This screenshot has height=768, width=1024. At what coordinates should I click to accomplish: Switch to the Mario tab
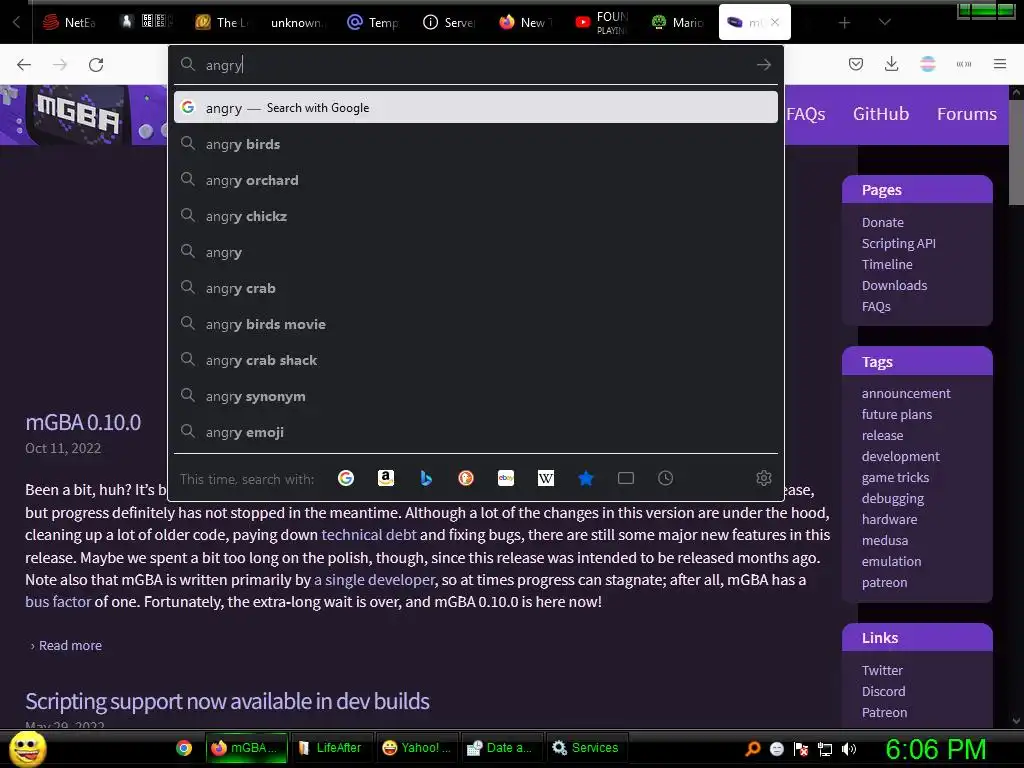[678, 22]
